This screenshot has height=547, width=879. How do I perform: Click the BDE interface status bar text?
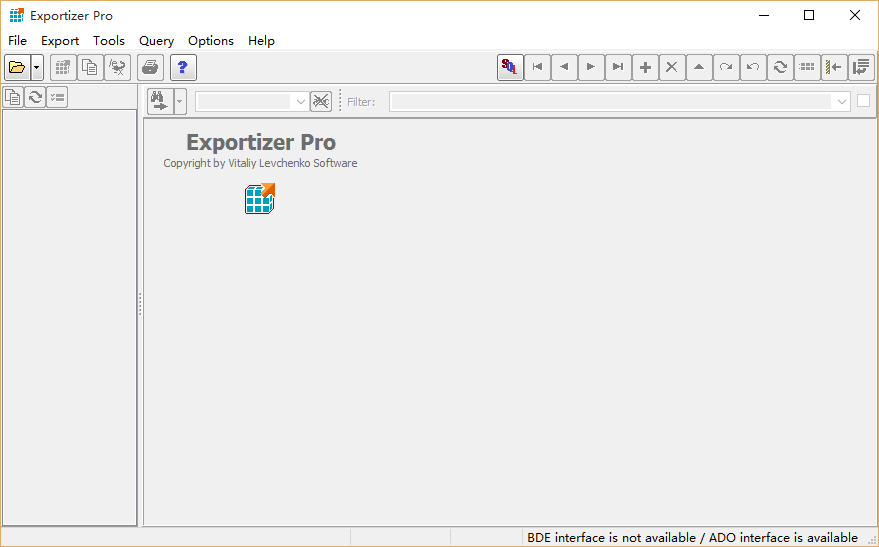[692, 537]
